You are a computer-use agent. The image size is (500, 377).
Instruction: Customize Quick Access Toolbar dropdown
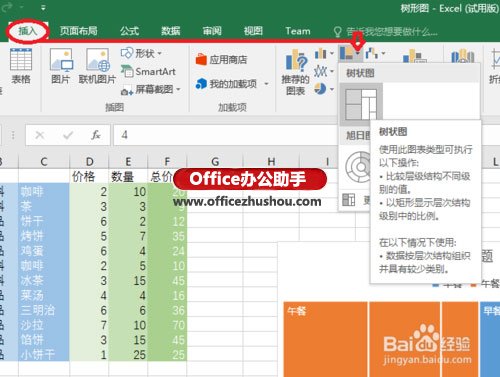pyautogui.click(x=43, y=7)
